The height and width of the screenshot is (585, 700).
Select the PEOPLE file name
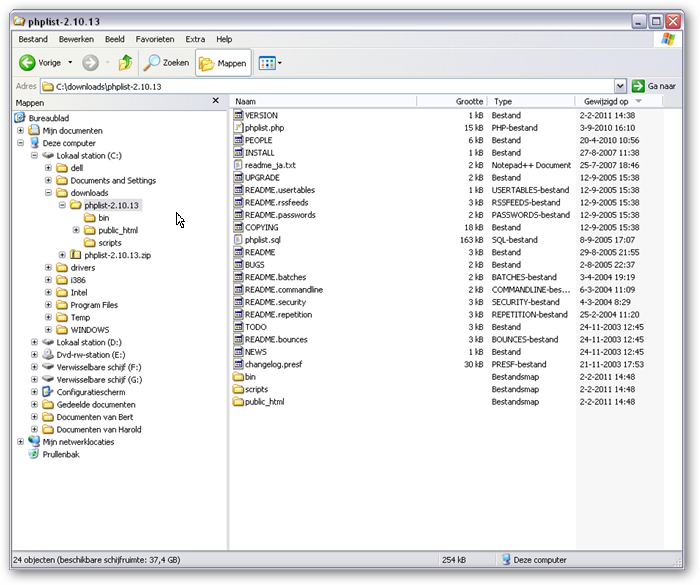coord(258,140)
